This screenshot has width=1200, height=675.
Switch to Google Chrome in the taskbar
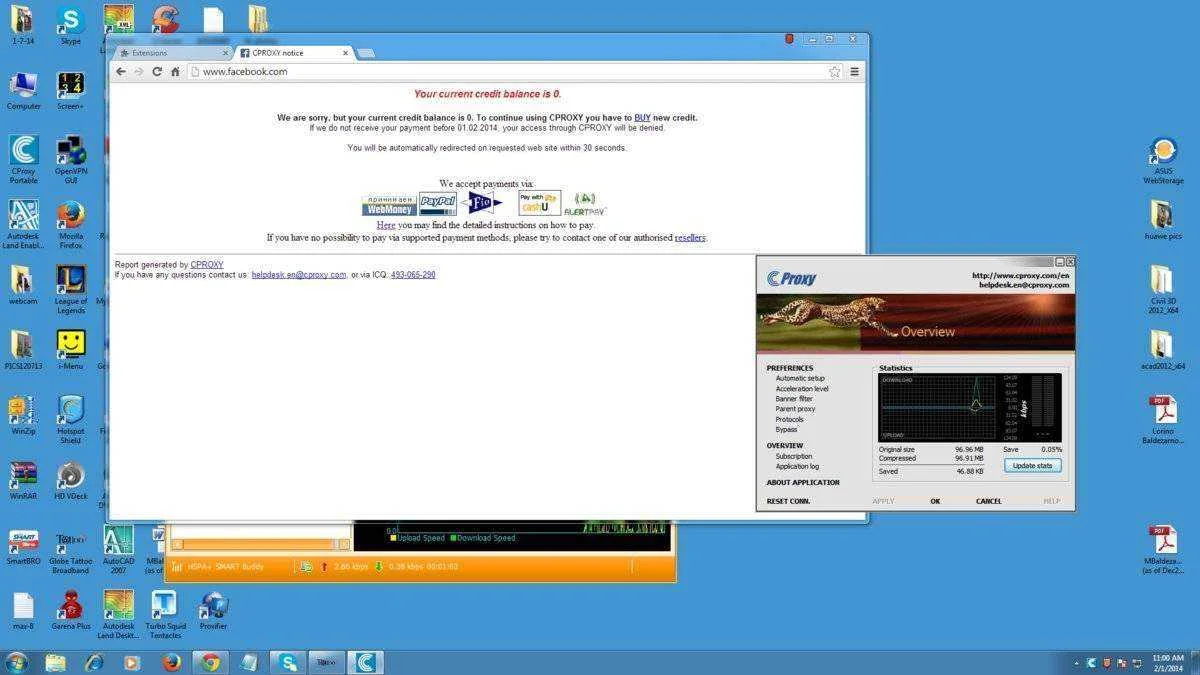[210, 662]
